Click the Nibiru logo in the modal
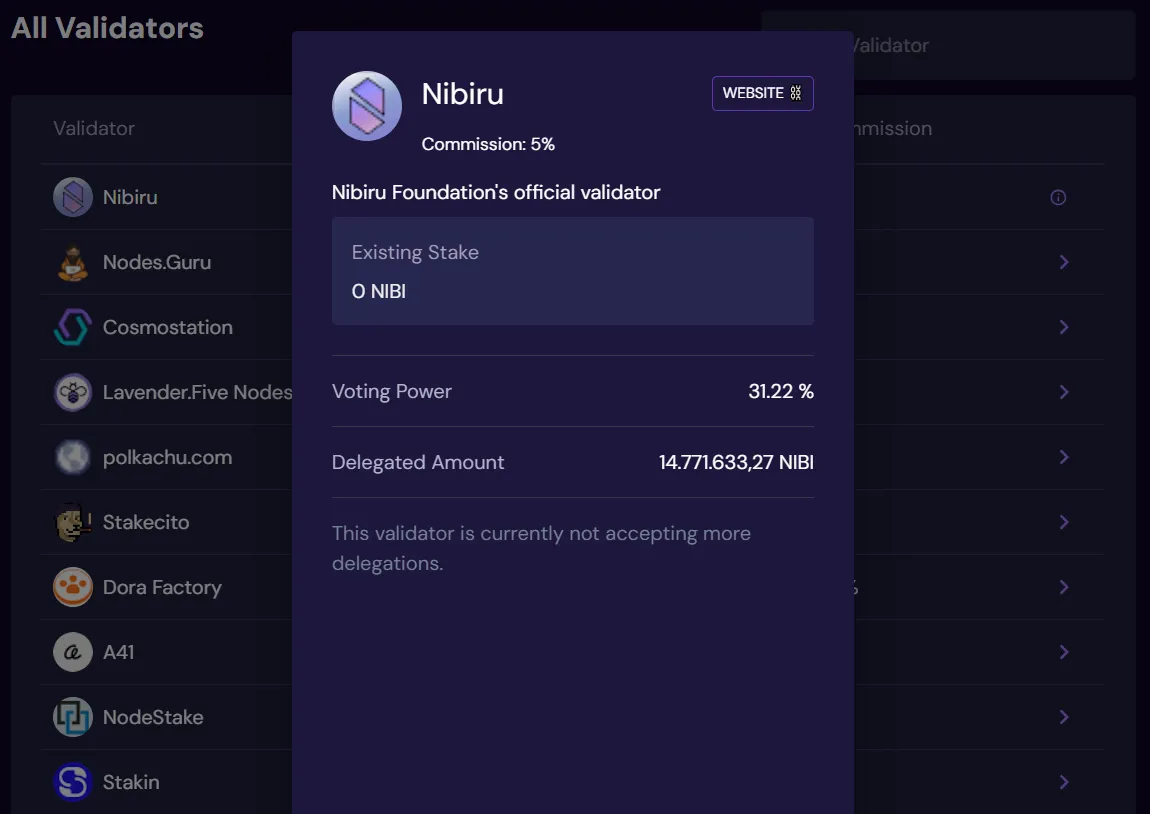Image resolution: width=1150 pixels, height=814 pixels. tap(367, 106)
